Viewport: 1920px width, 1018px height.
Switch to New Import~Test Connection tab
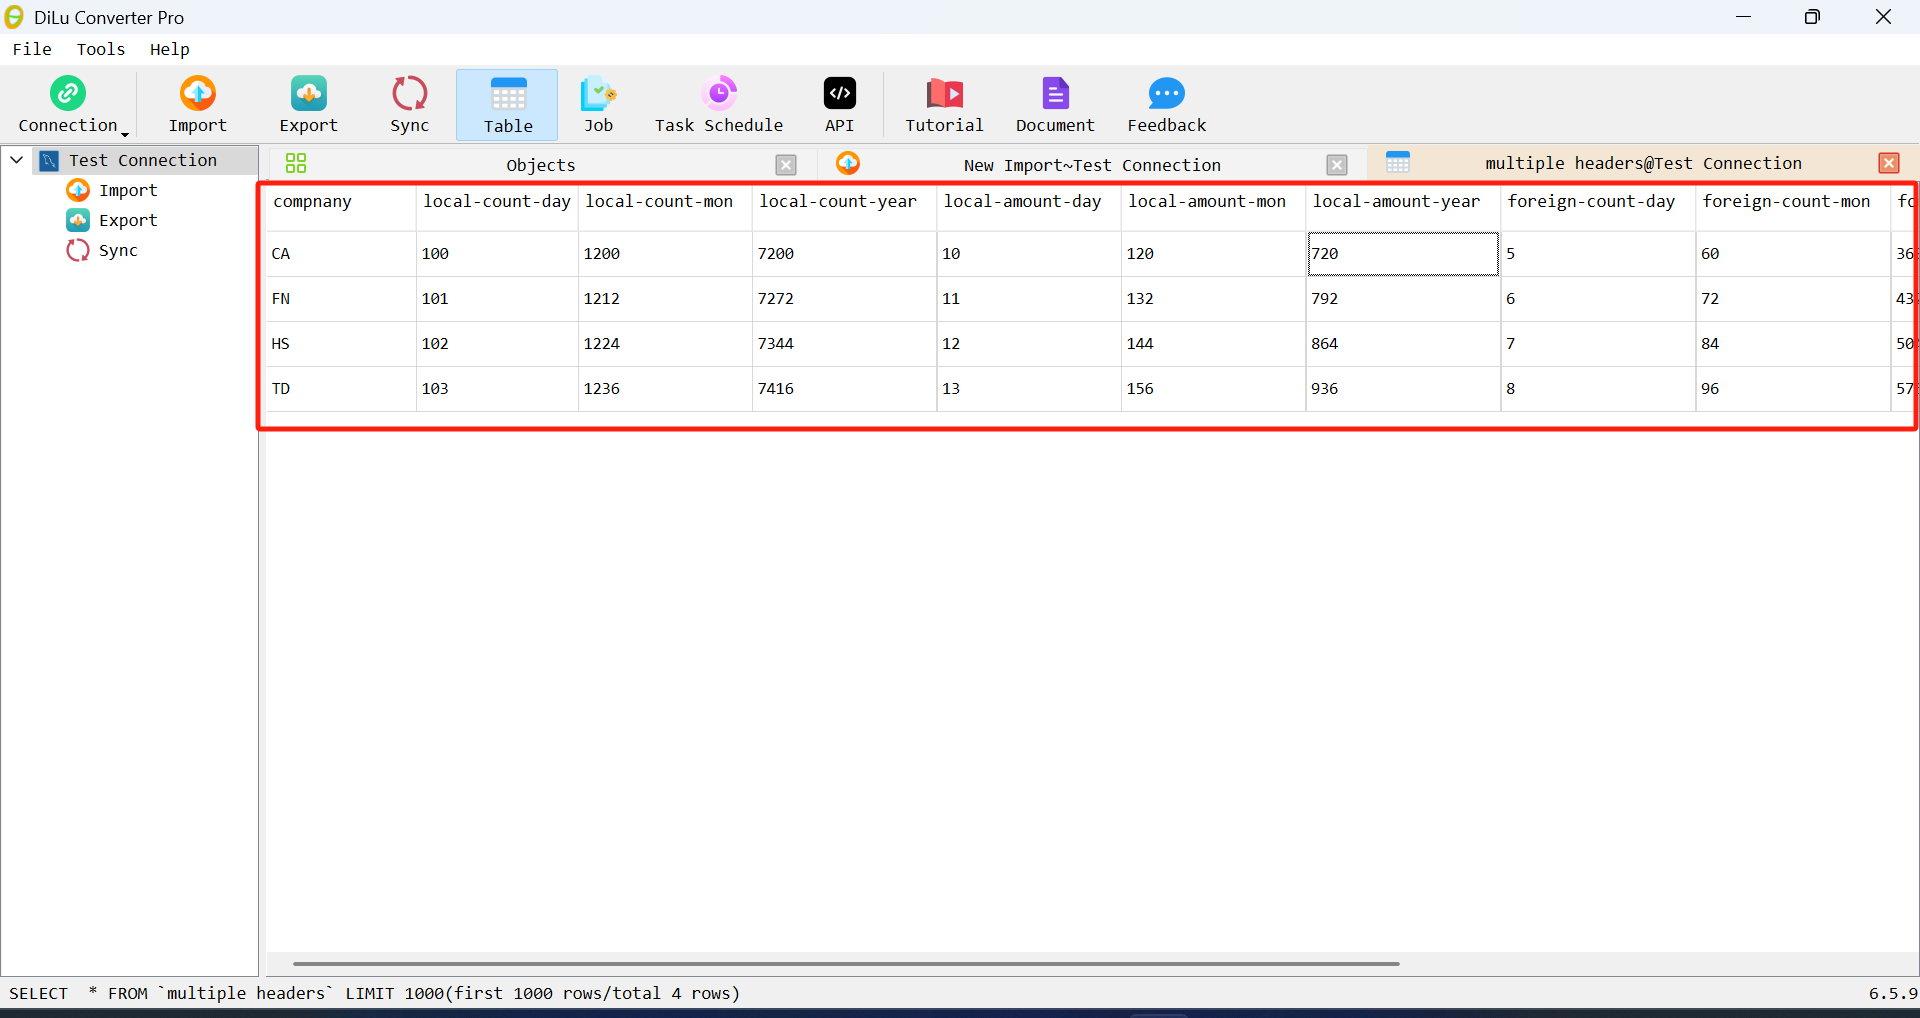click(1092, 165)
